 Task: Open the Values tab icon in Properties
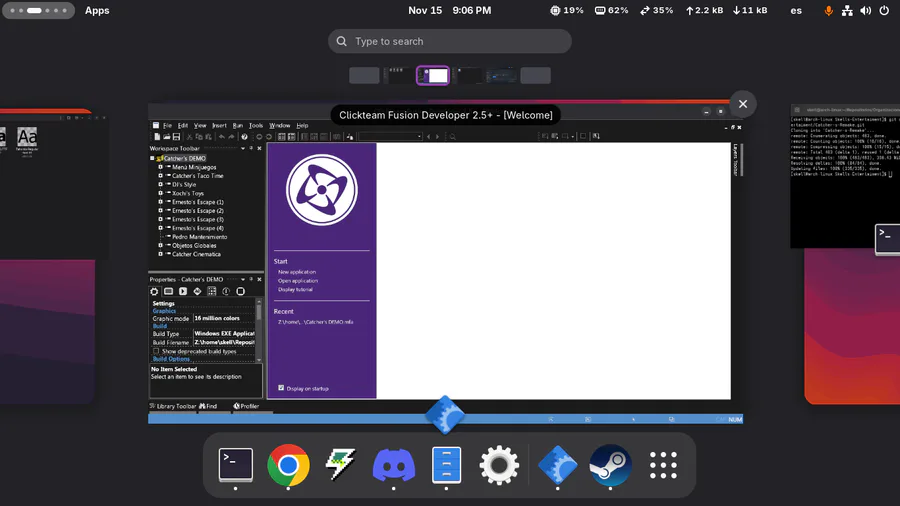tap(197, 291)
